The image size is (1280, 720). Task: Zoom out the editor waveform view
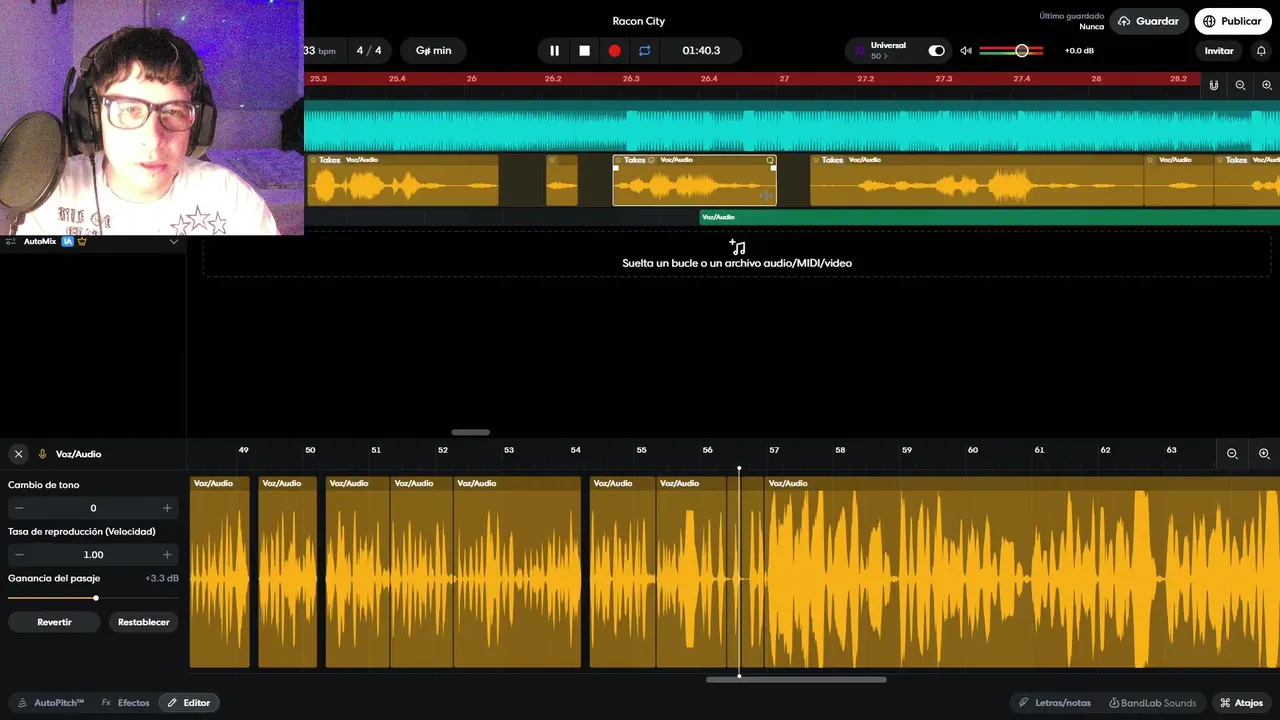click(x=1232, y=454)
